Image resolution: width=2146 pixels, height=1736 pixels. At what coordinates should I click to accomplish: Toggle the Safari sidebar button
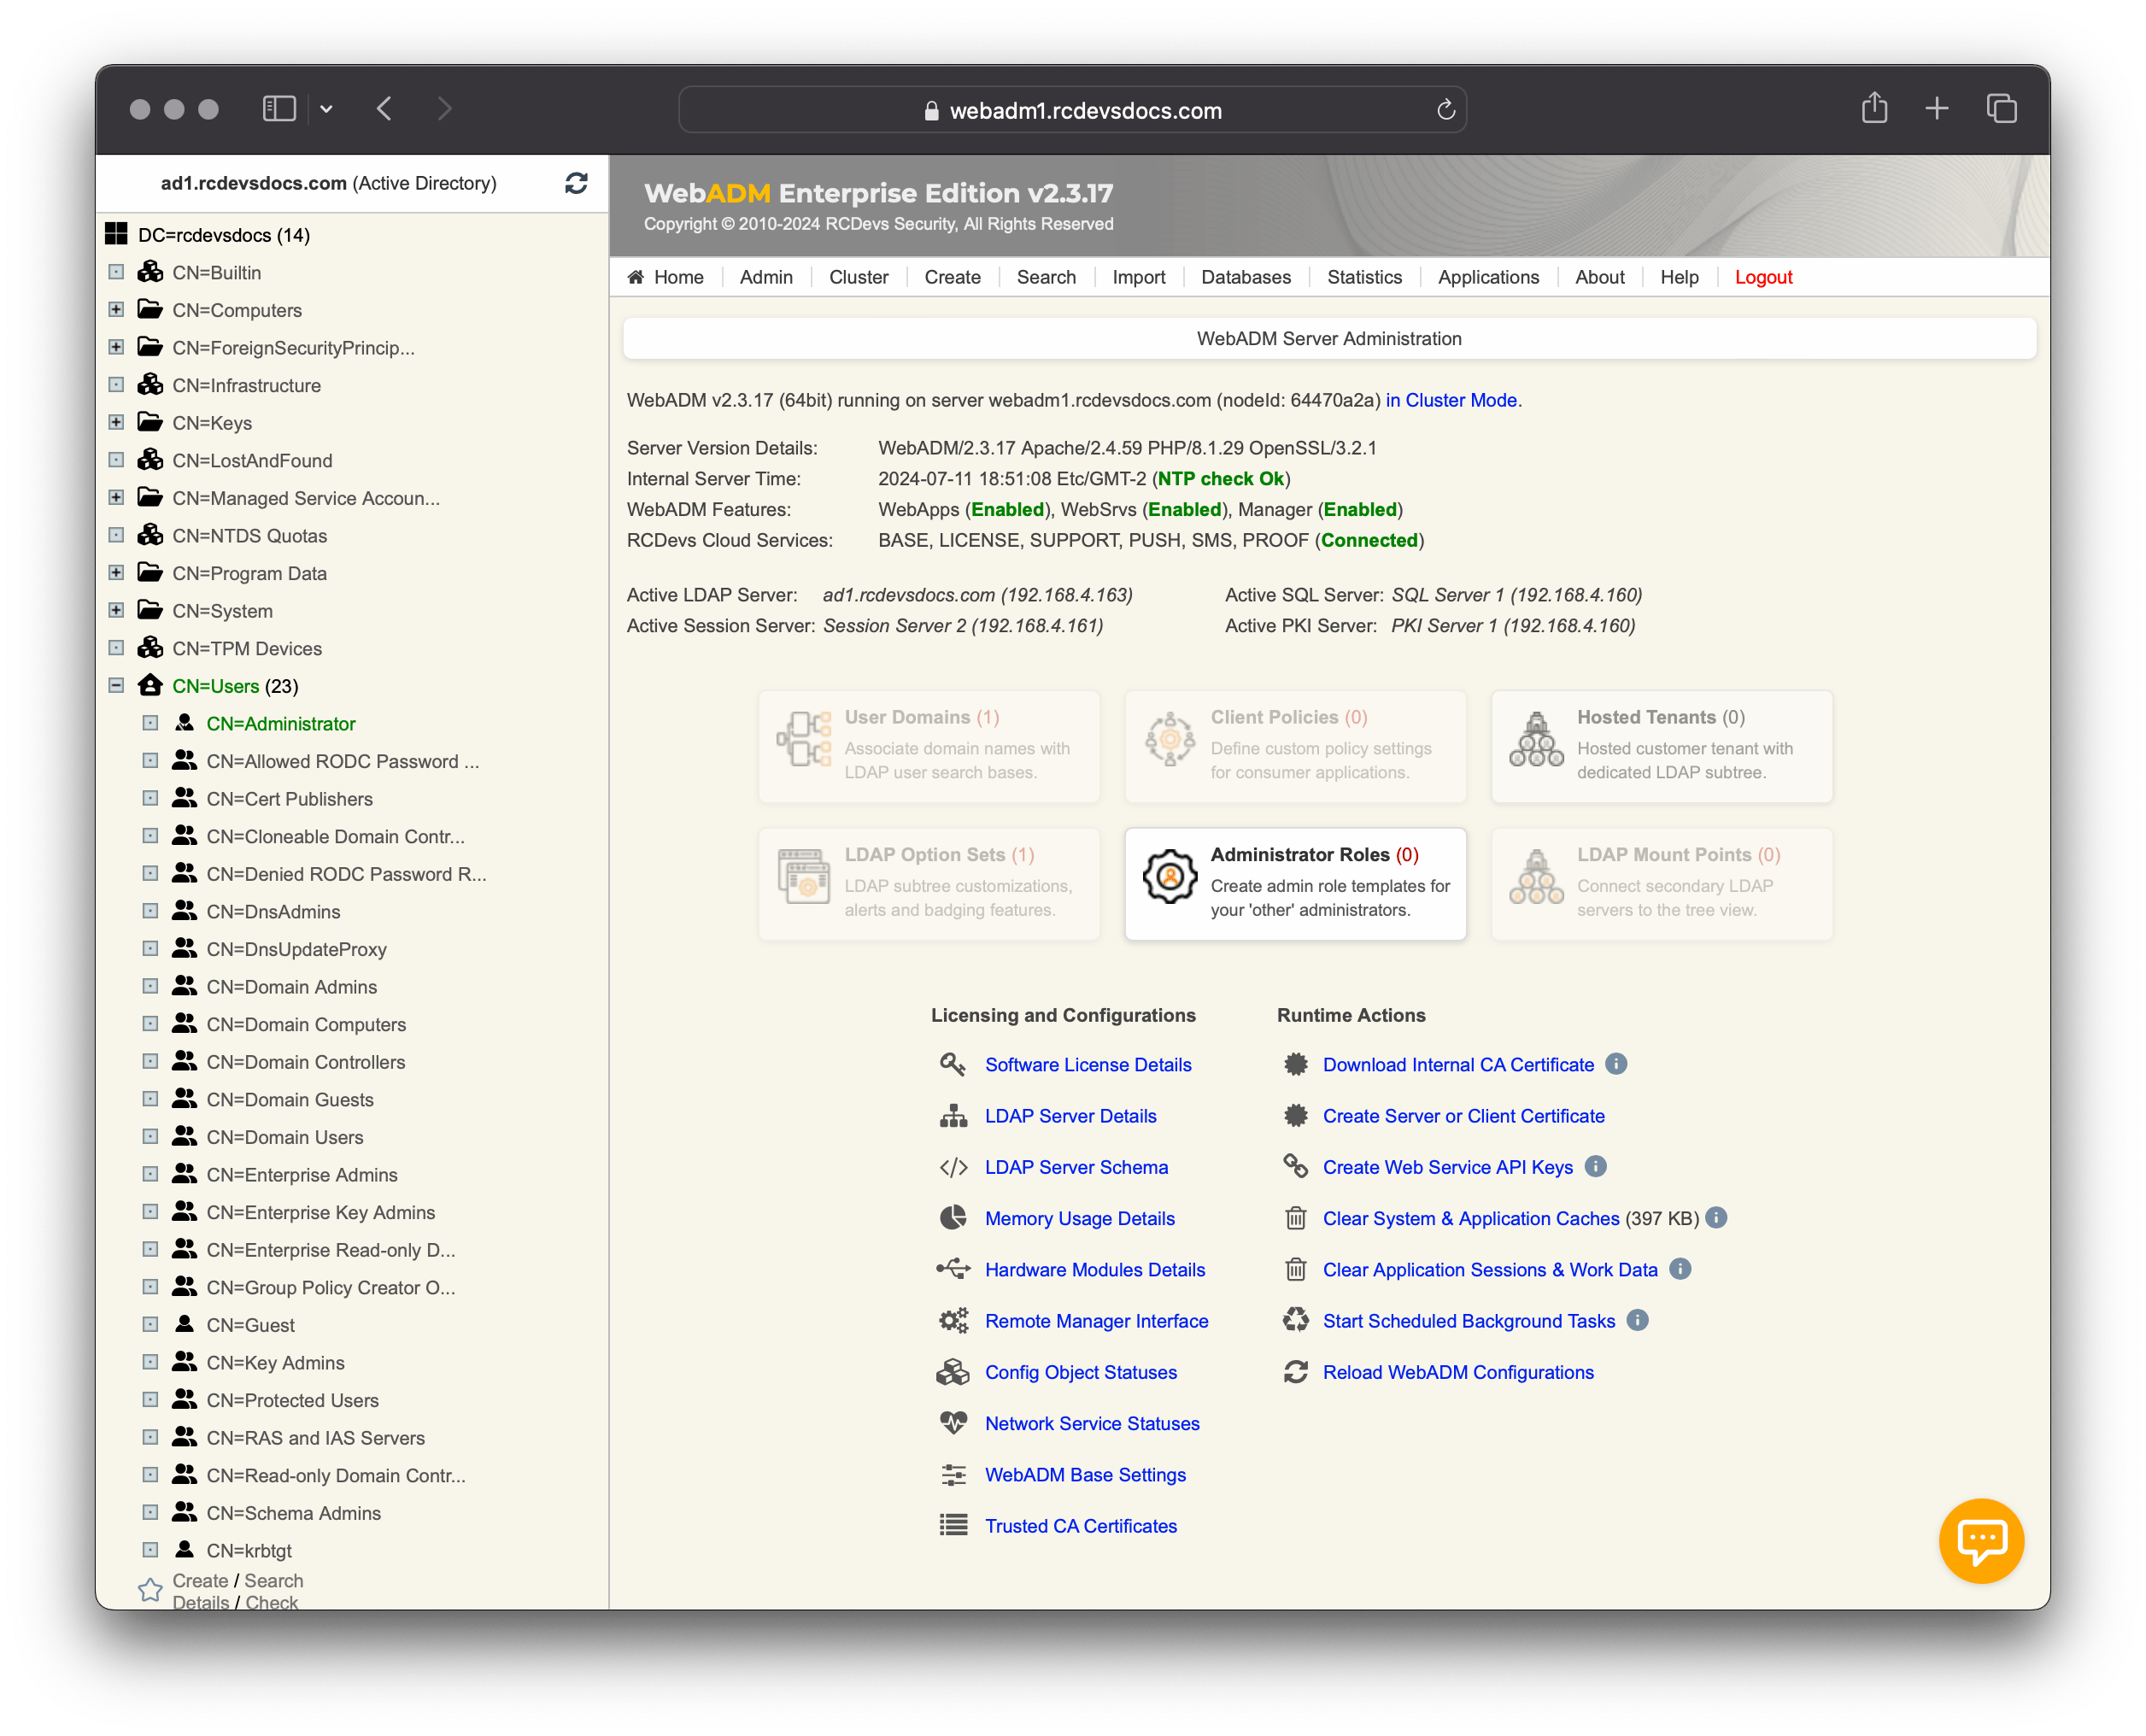[279, 109]
